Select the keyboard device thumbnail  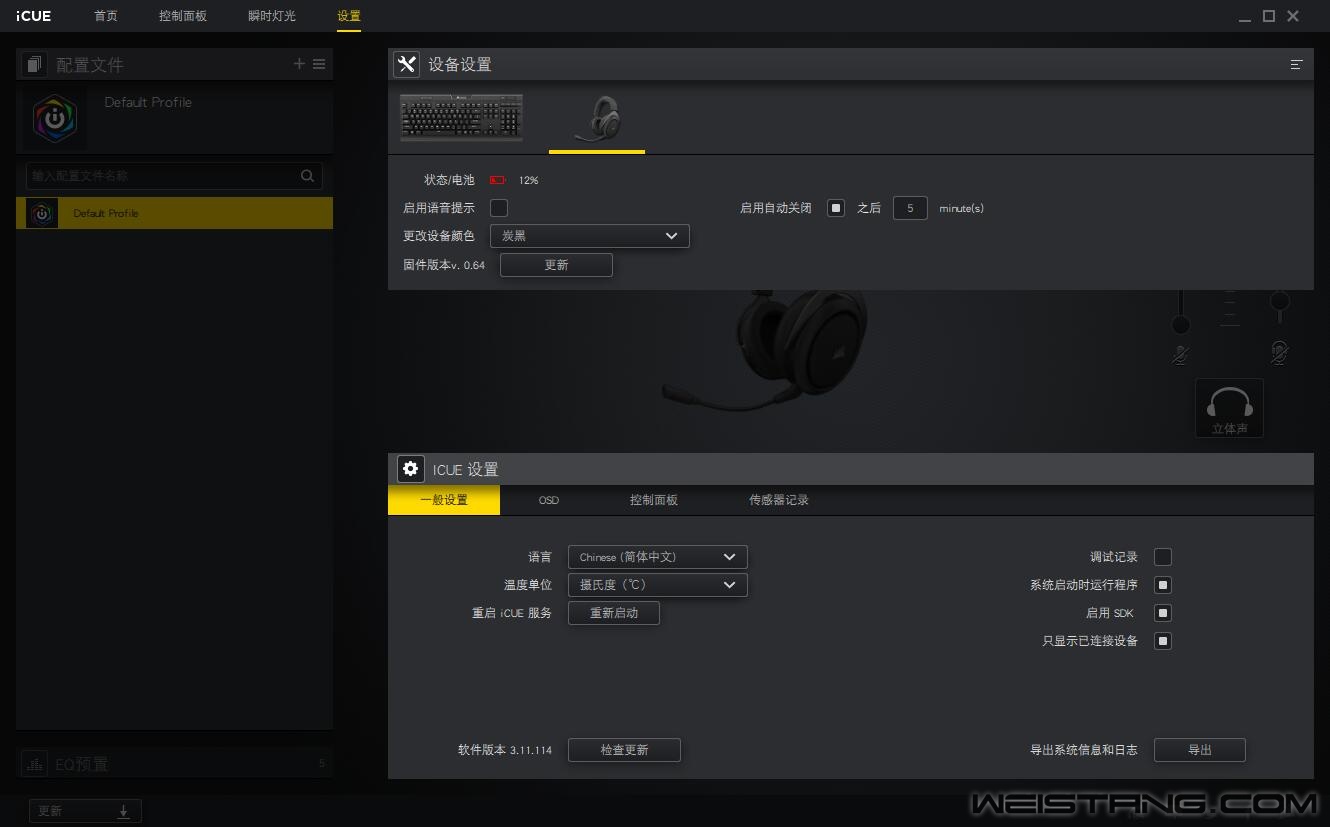pos(461,118)
